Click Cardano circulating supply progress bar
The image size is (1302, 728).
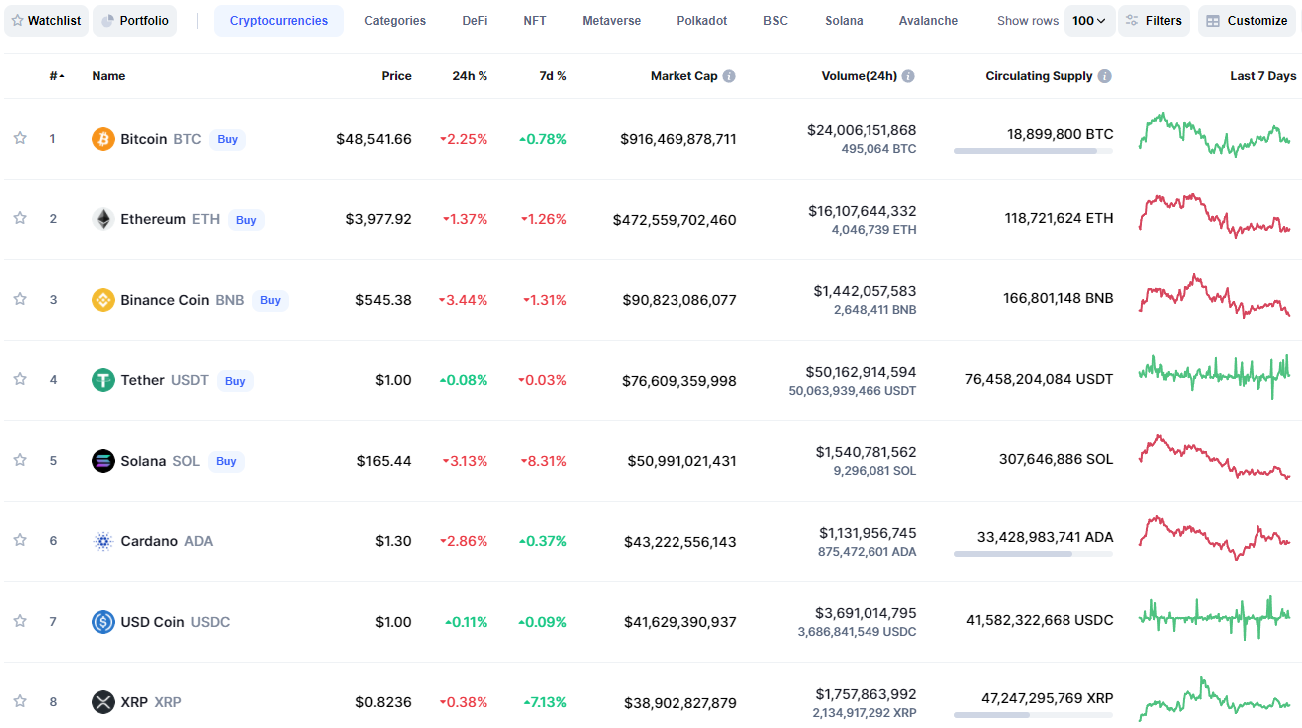click(x=1033, y=554)
